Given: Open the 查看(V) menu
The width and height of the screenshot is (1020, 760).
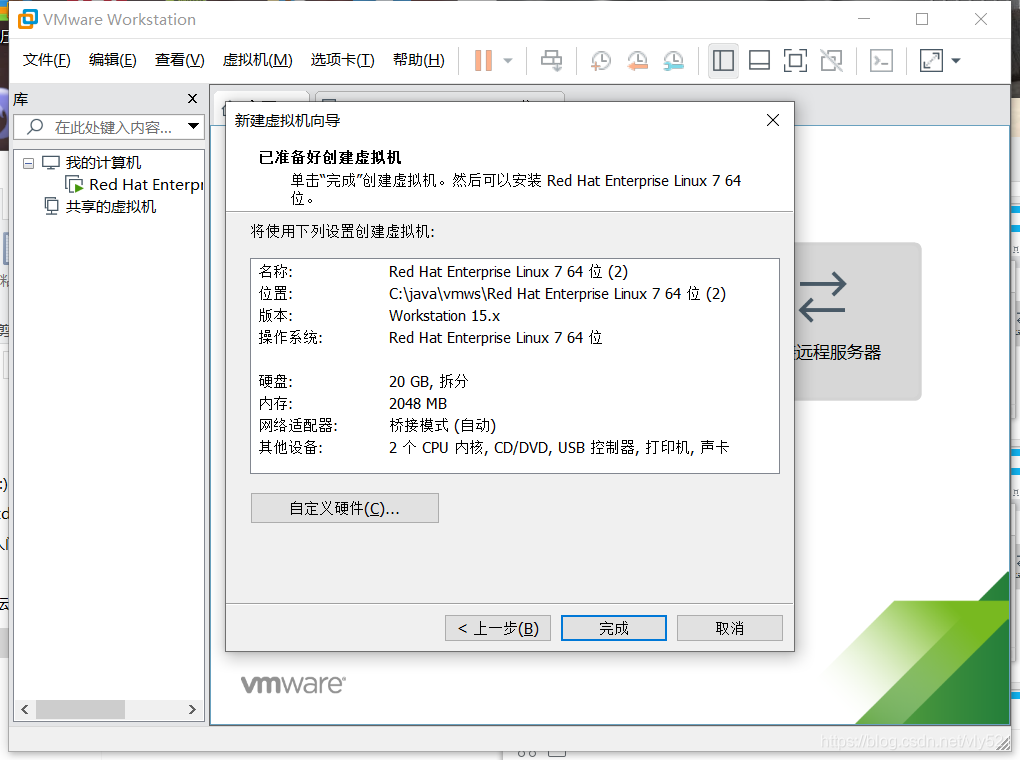Looking at the screenshot, I should (180, 60).
